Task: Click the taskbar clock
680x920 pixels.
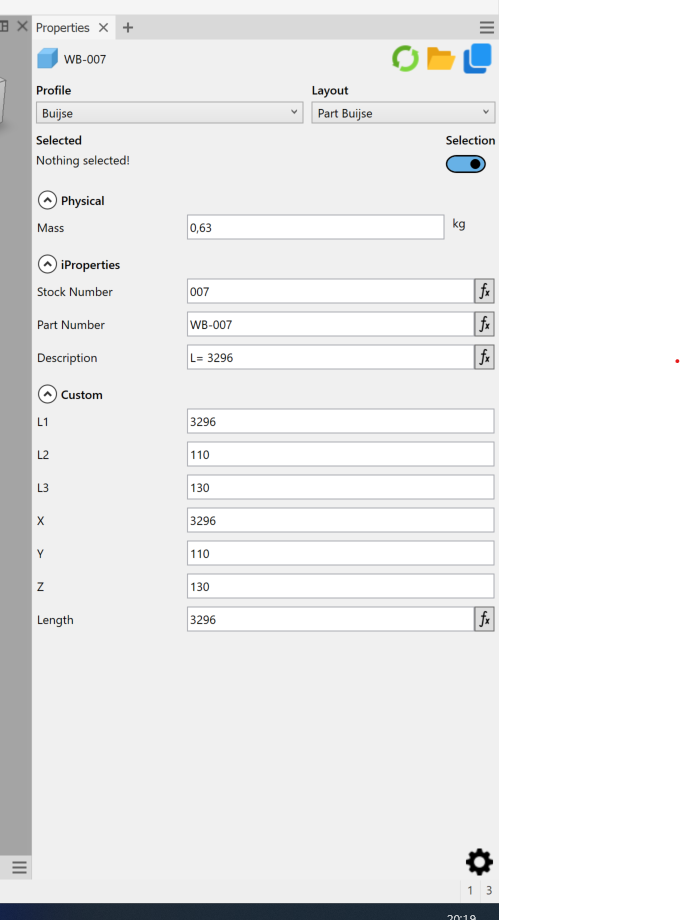Action: pos(462,916)
